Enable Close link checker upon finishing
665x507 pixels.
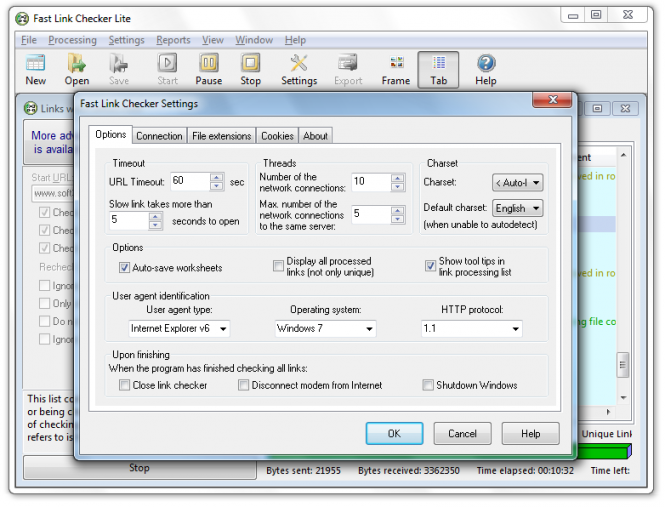click(124, 385)
